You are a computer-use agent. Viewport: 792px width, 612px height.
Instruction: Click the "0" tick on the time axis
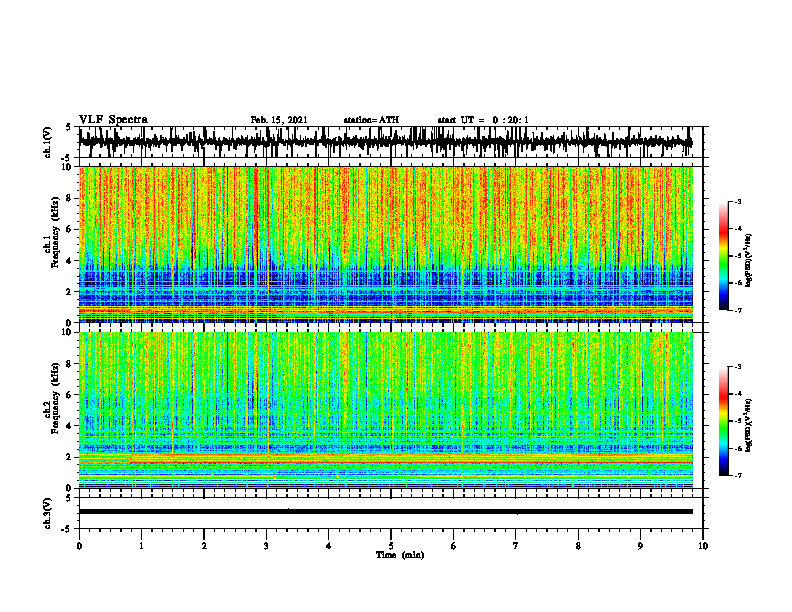(x=79, y=546)
